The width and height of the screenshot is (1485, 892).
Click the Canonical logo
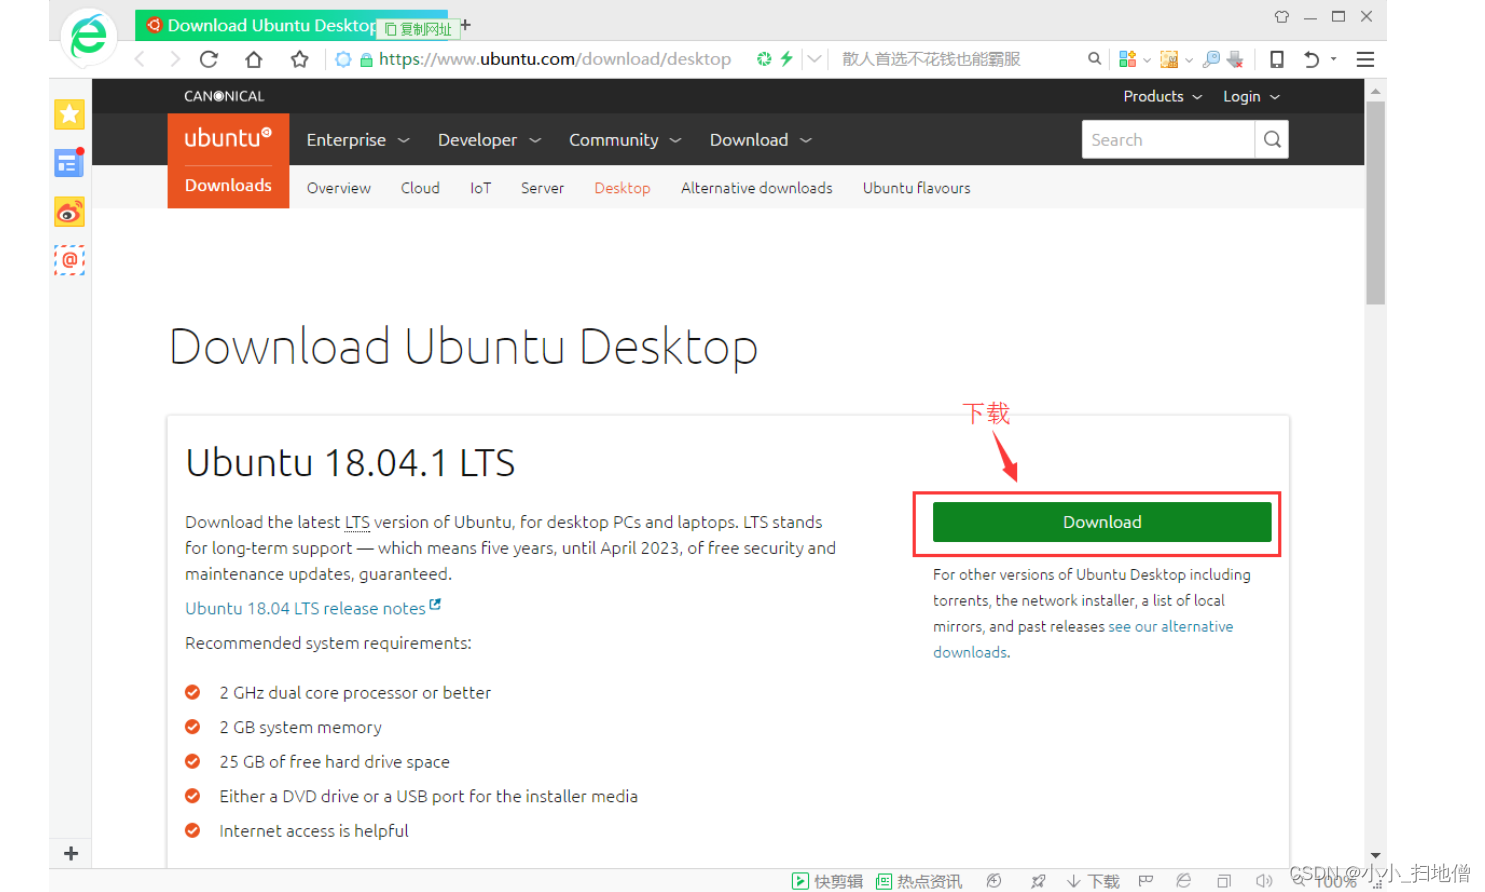coord(224,96)
